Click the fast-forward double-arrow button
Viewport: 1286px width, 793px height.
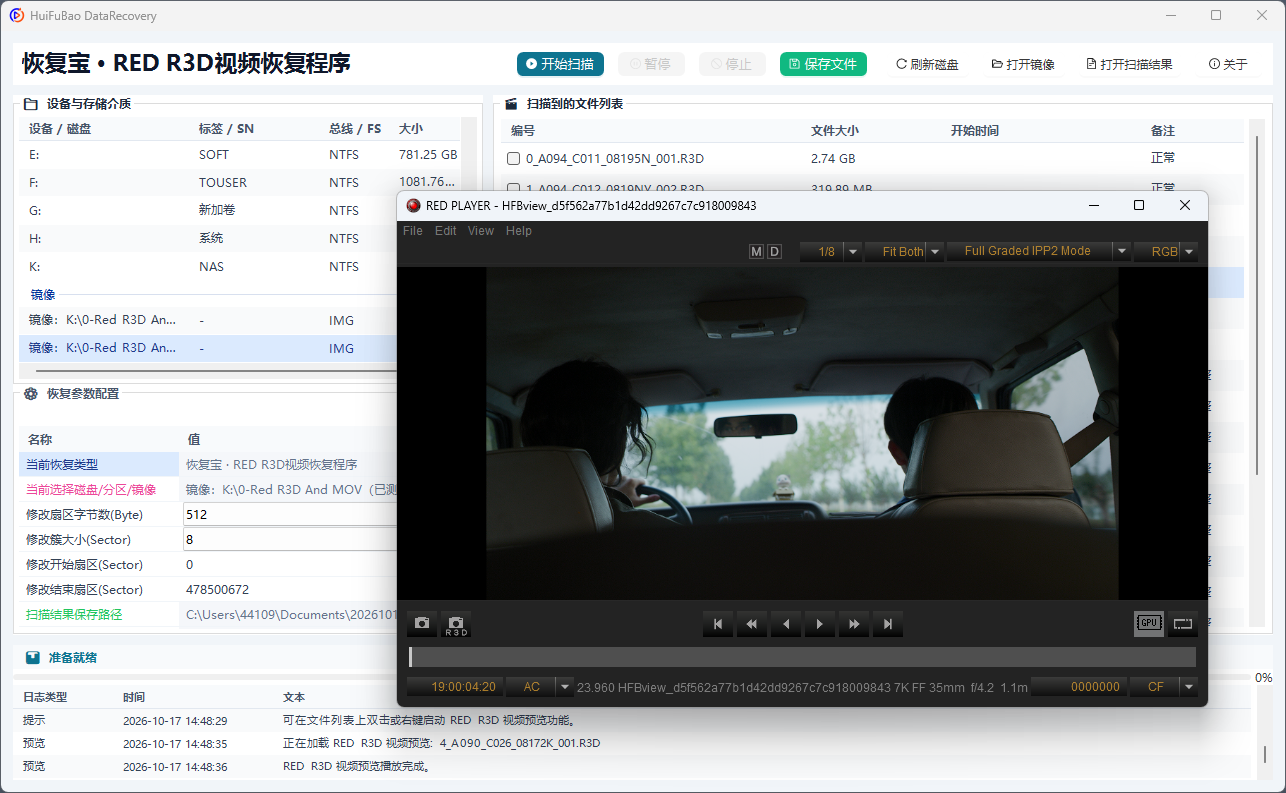(x=854, y=624)
